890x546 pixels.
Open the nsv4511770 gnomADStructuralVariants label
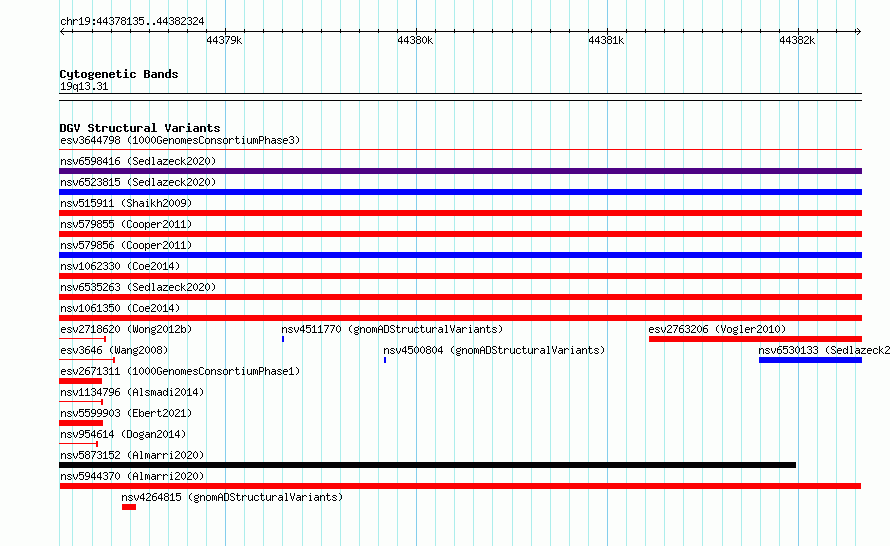click(x=392, y=329)
